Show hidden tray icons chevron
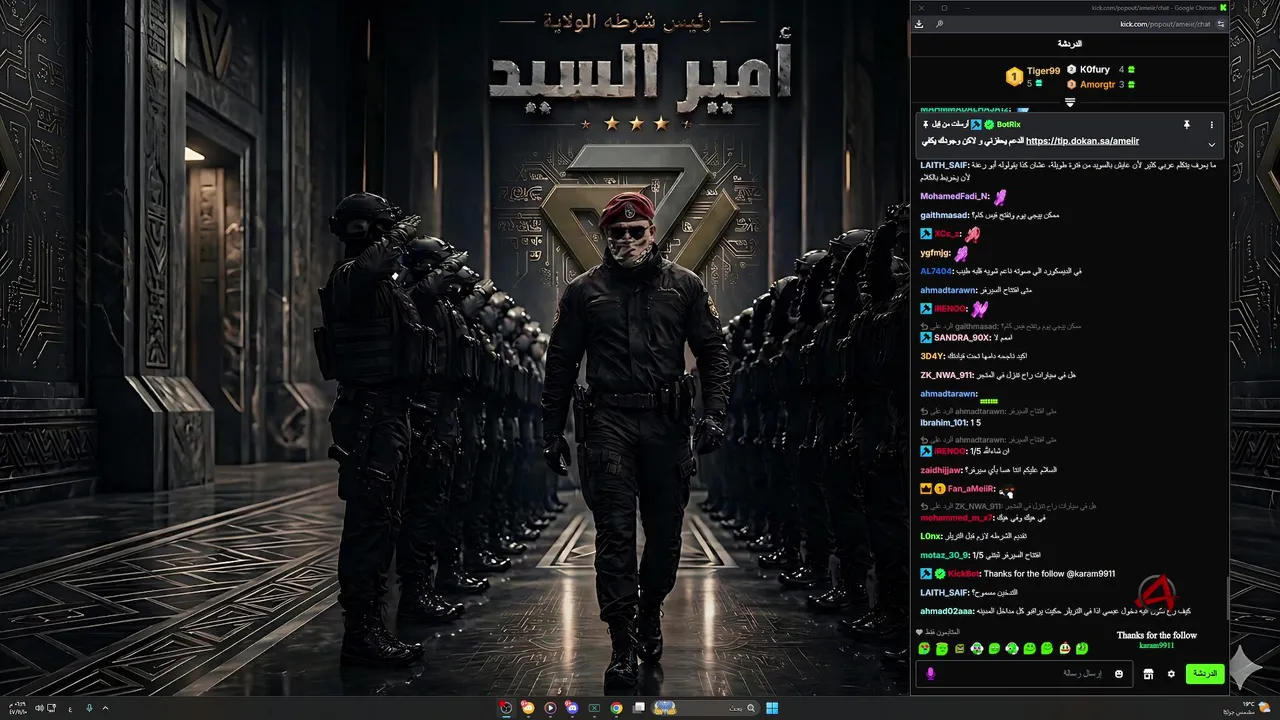The width and height of the screenshot is (1280, 720). click(x=105, y=708)
